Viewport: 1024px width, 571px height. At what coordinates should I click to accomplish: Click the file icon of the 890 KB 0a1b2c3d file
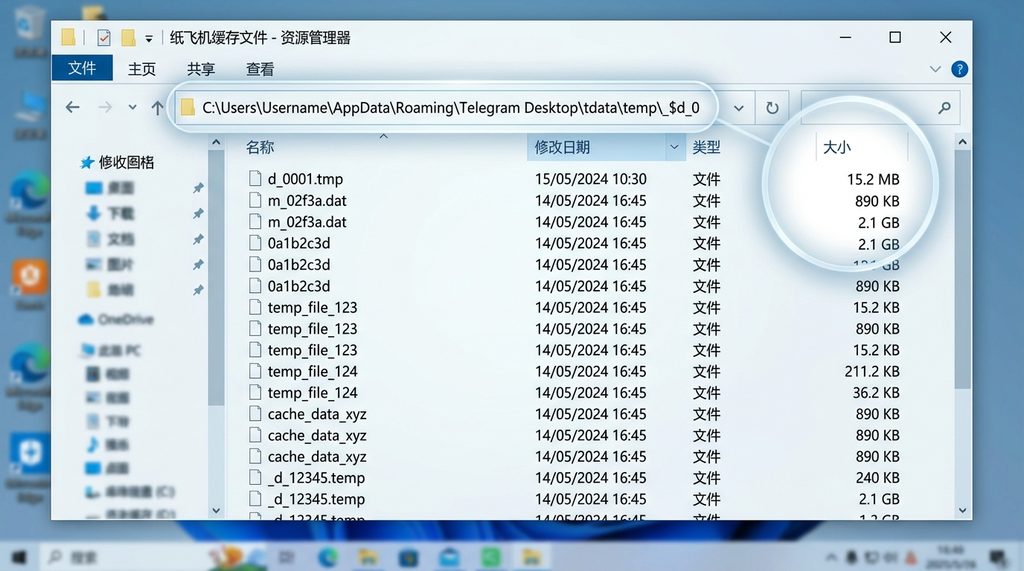tap(255, 286)
